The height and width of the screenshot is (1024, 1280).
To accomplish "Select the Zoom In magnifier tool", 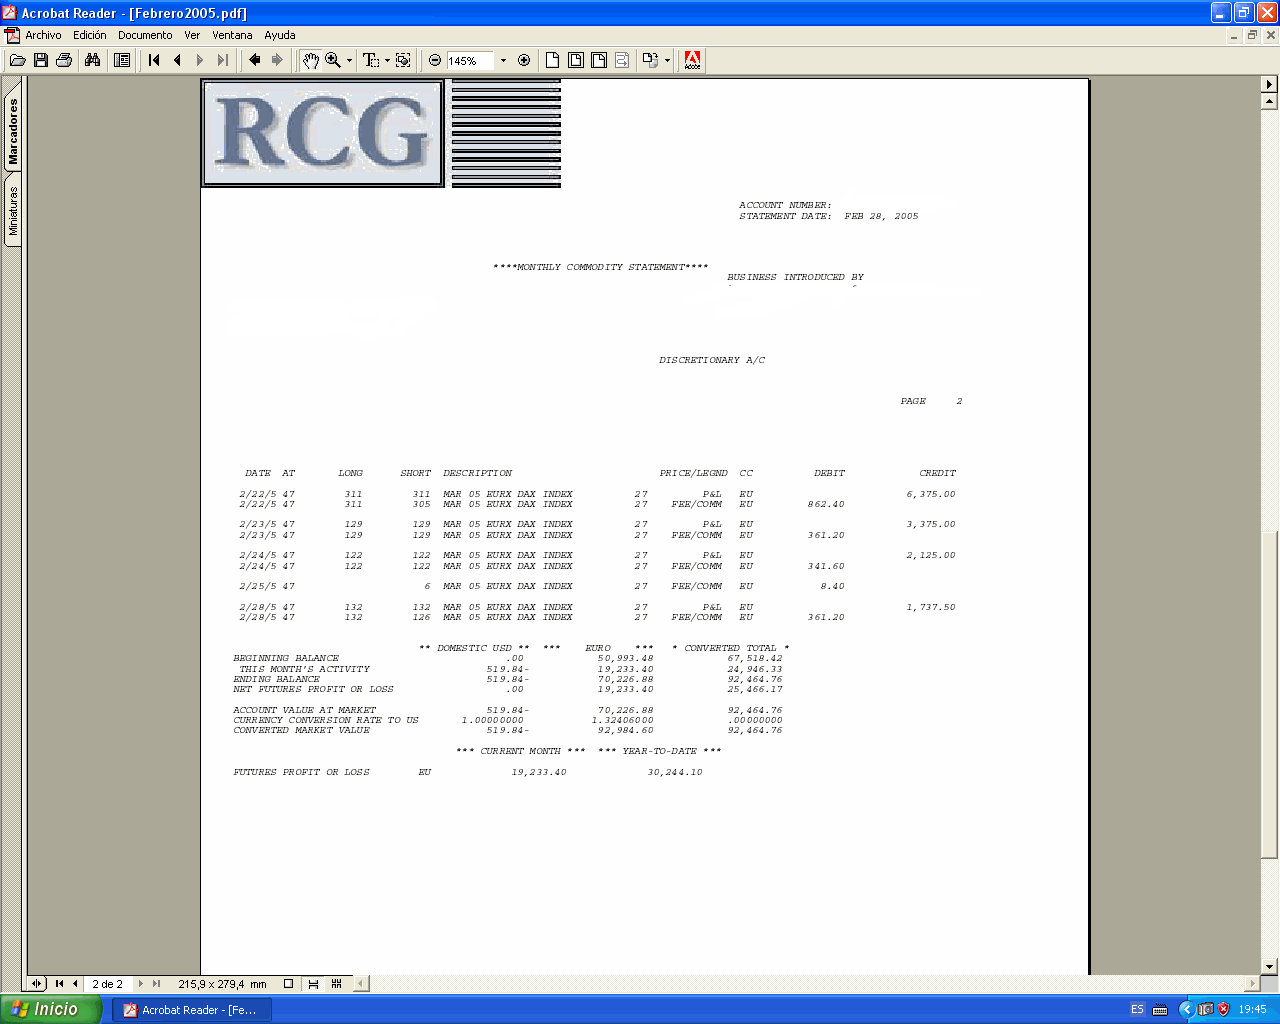I will (333, 60).
